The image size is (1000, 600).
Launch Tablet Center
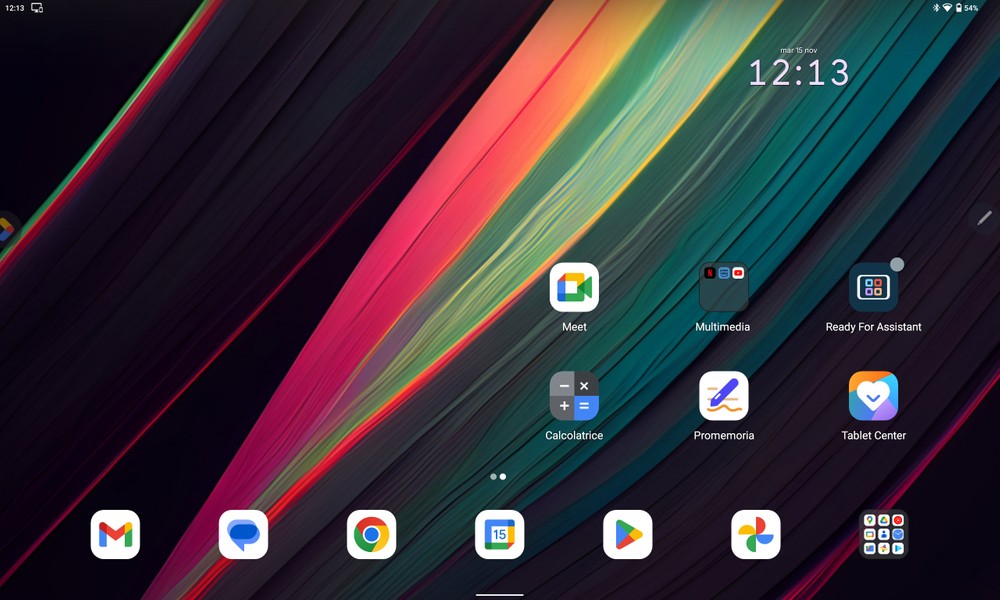[x=873, y=395]
